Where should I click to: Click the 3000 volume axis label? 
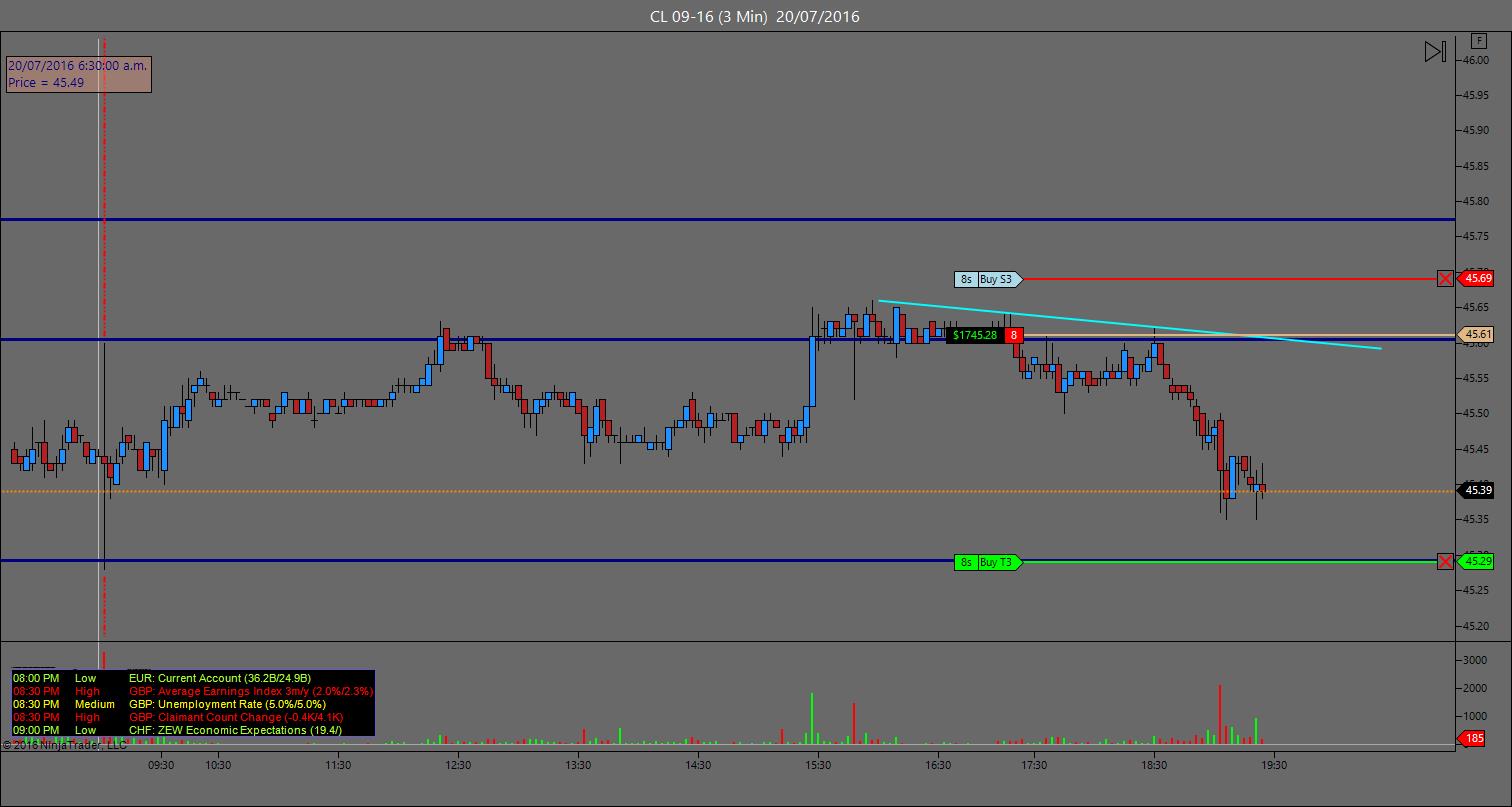[1476, 661]
